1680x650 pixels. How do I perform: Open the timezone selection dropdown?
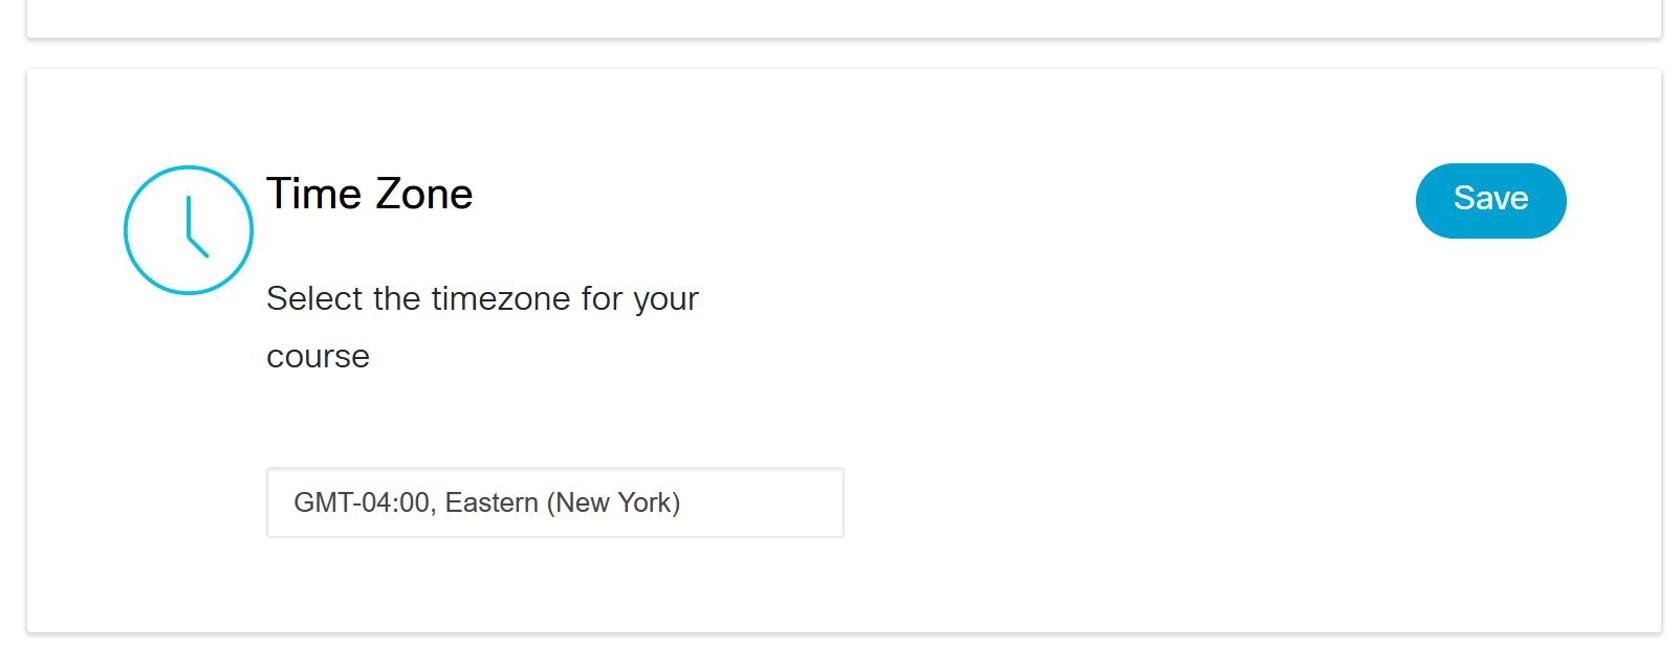click(555, 502)
